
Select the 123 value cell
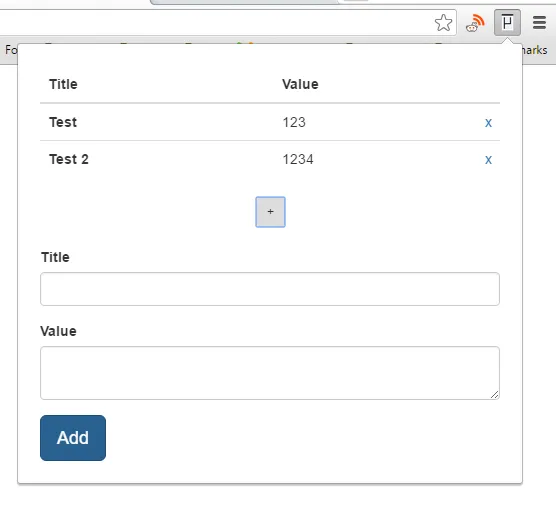point(294,122)
